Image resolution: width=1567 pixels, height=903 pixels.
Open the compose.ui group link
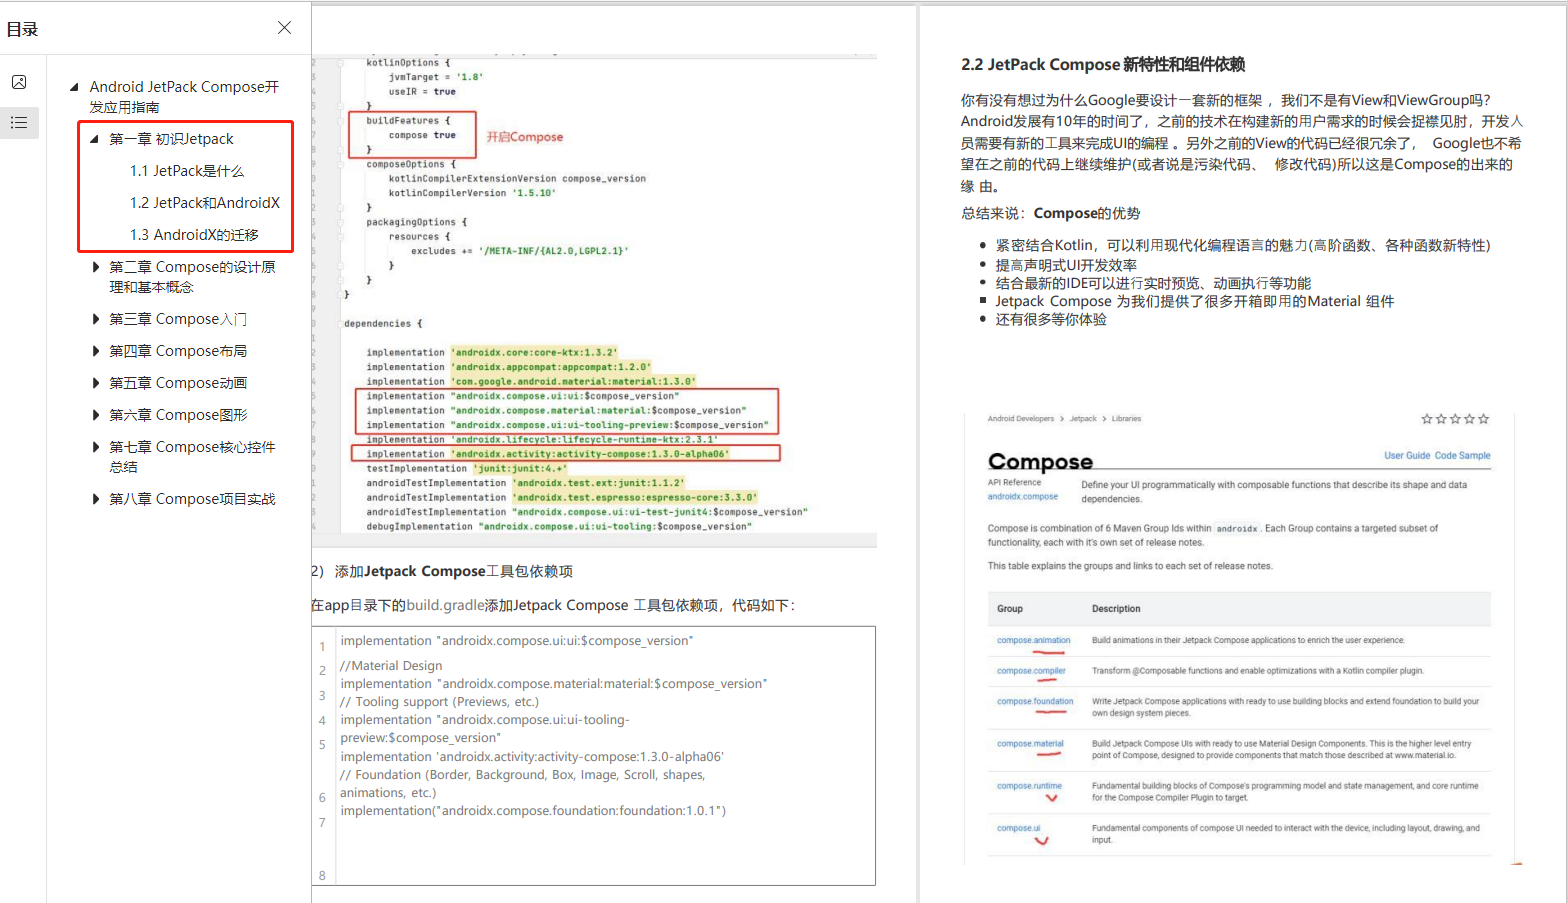[x=1018, y=828]
